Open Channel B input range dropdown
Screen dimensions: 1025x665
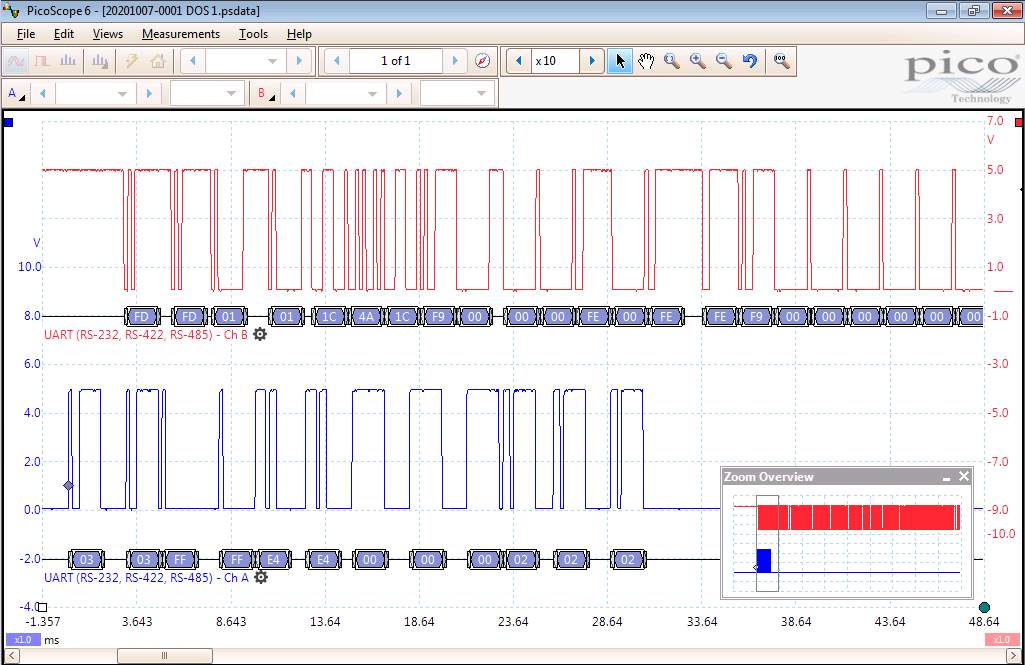click(345, 94)
